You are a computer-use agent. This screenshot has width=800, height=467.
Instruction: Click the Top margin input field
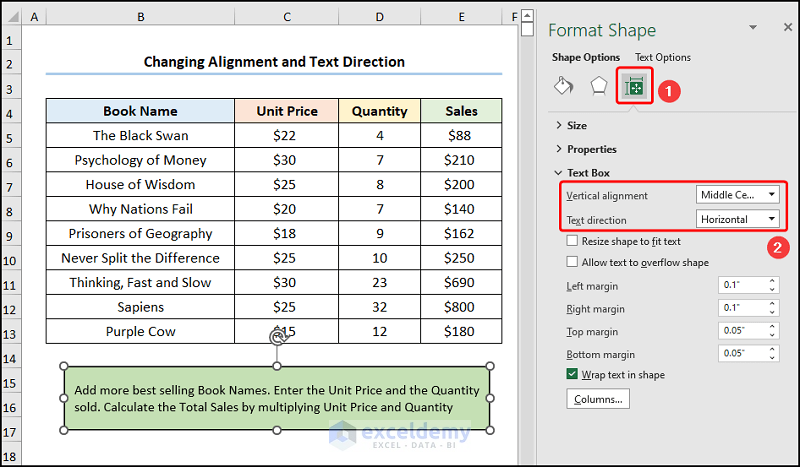point(742,330)
